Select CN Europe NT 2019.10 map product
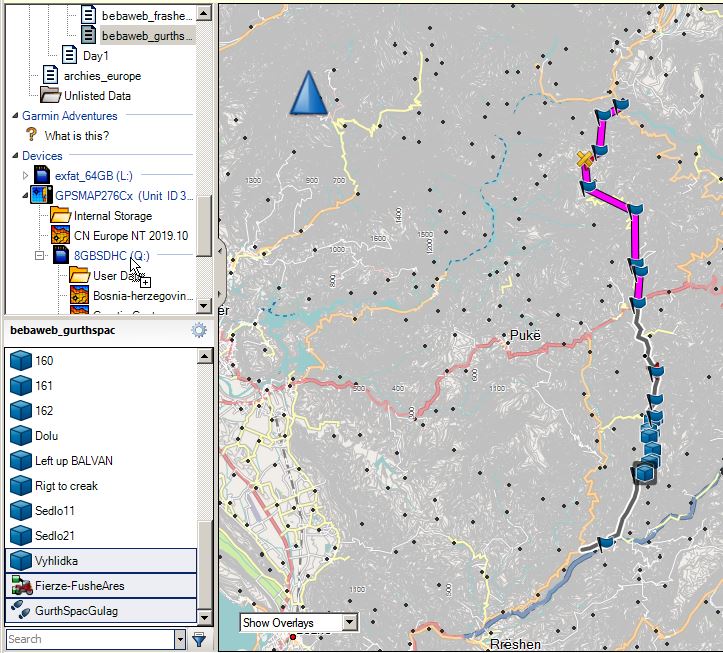 130,236
